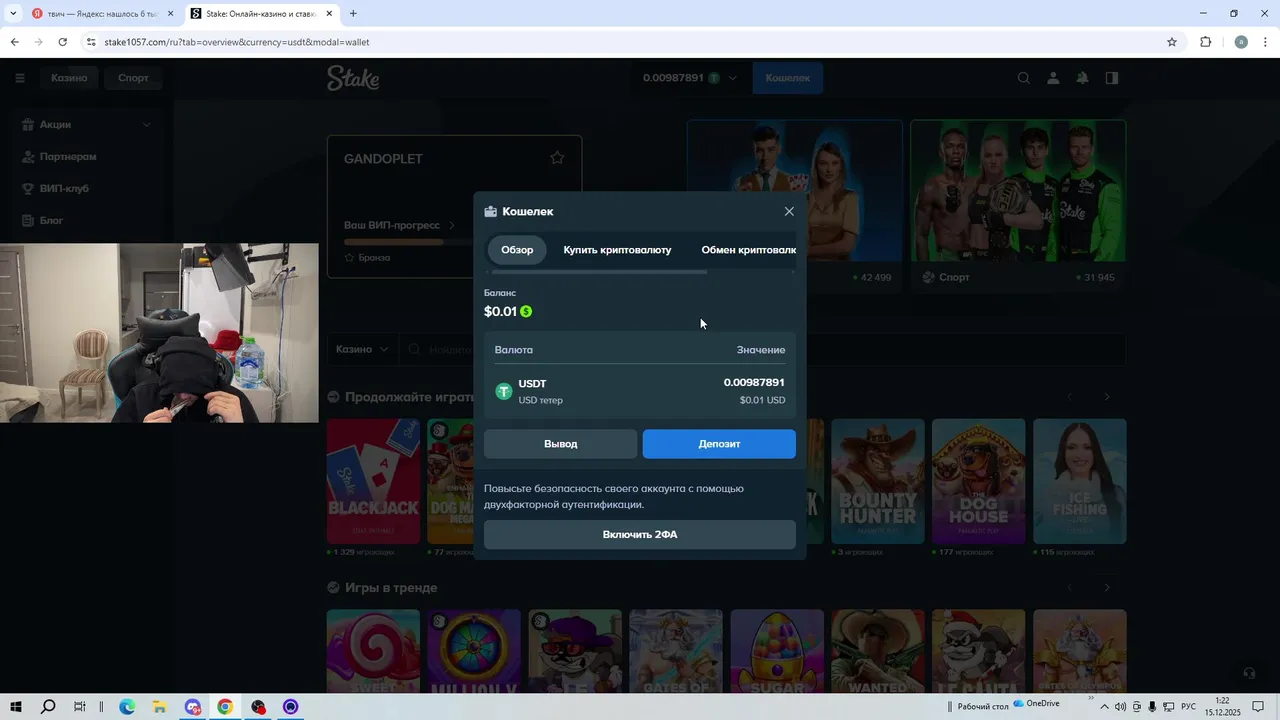Screen dimensions: 1280x720
Task: Click the 0.00987891 USDT row value
Action: [x=754, y=383]
